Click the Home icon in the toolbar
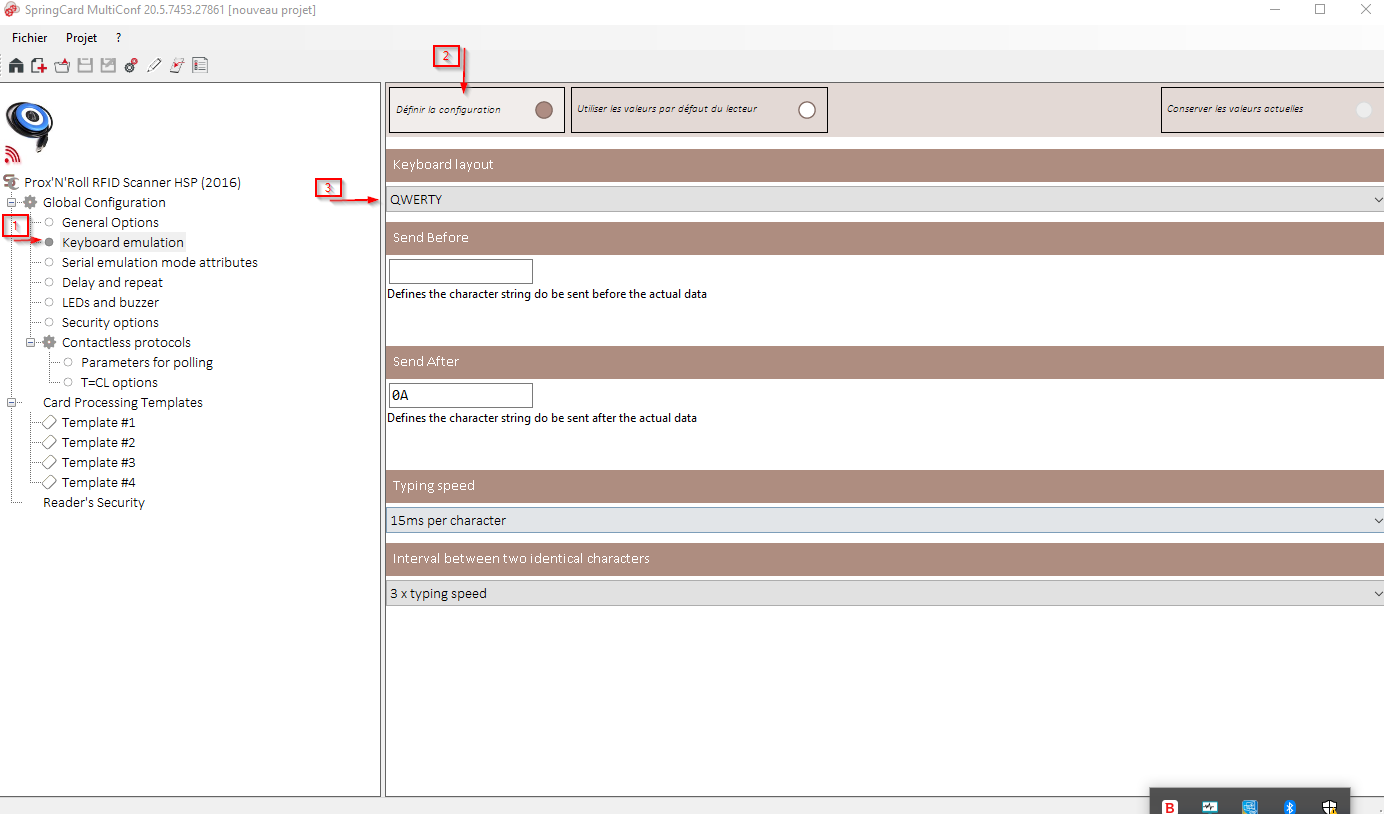 coord(16,64)
